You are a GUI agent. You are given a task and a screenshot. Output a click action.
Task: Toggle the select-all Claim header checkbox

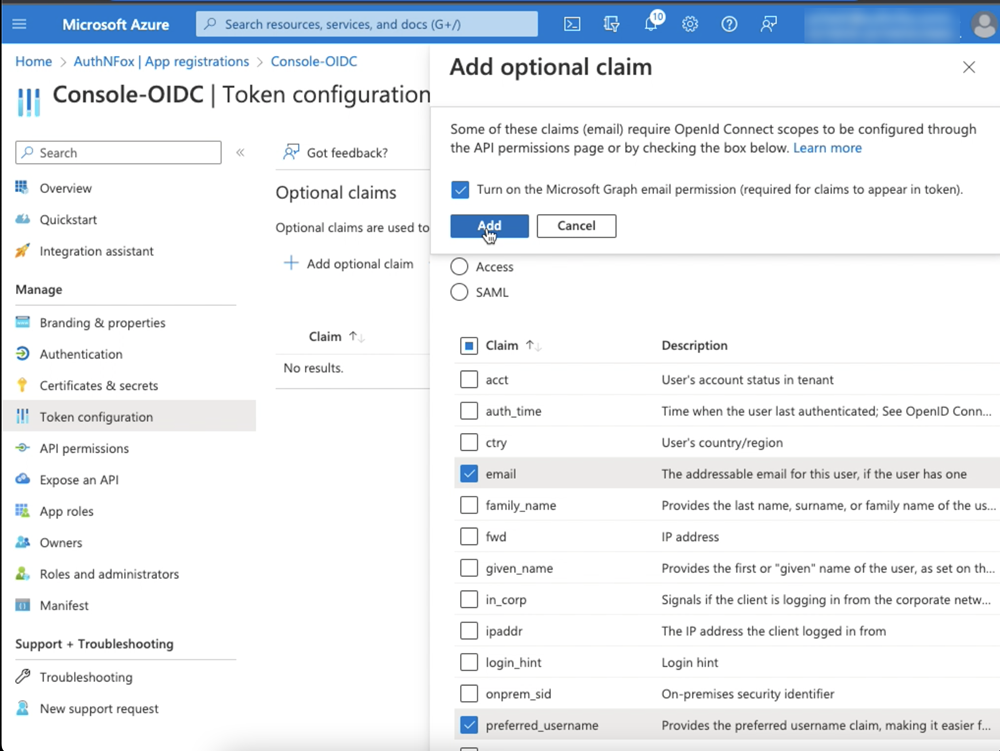[469, 346]
